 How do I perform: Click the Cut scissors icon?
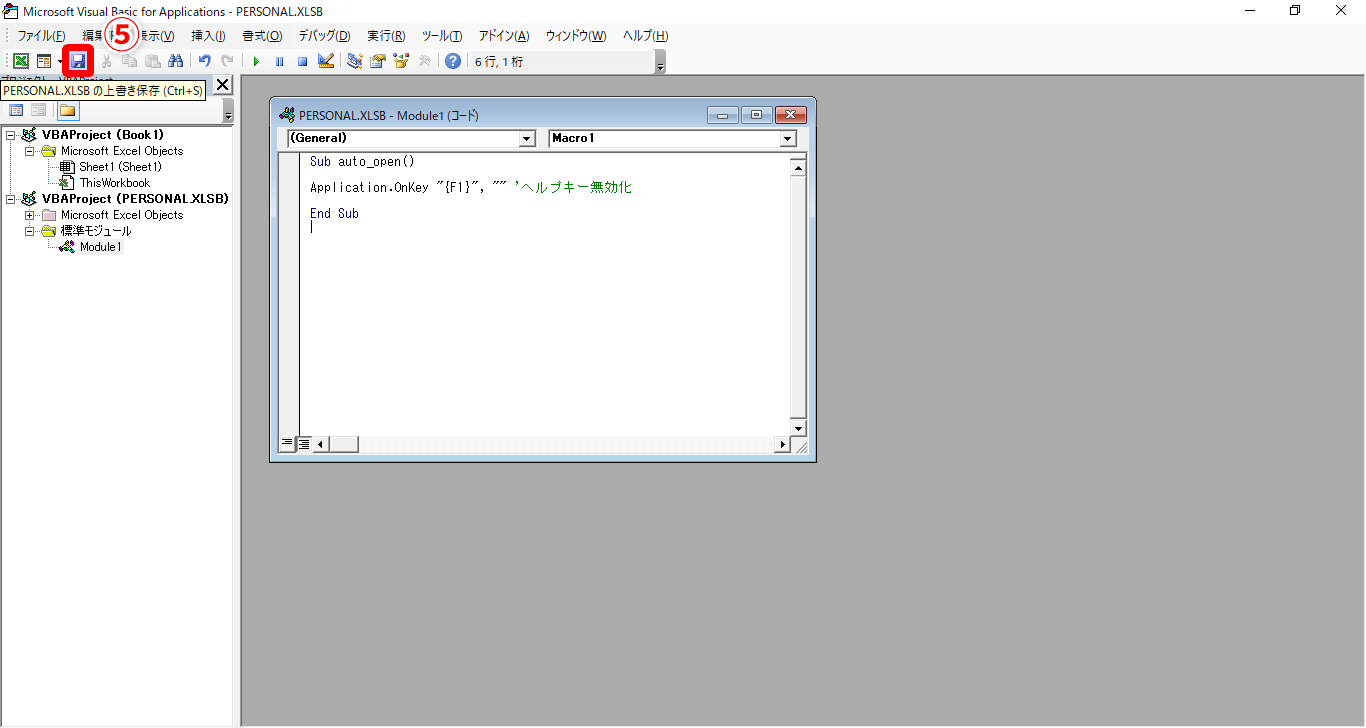pyautogui.click(x=106, y=61)
